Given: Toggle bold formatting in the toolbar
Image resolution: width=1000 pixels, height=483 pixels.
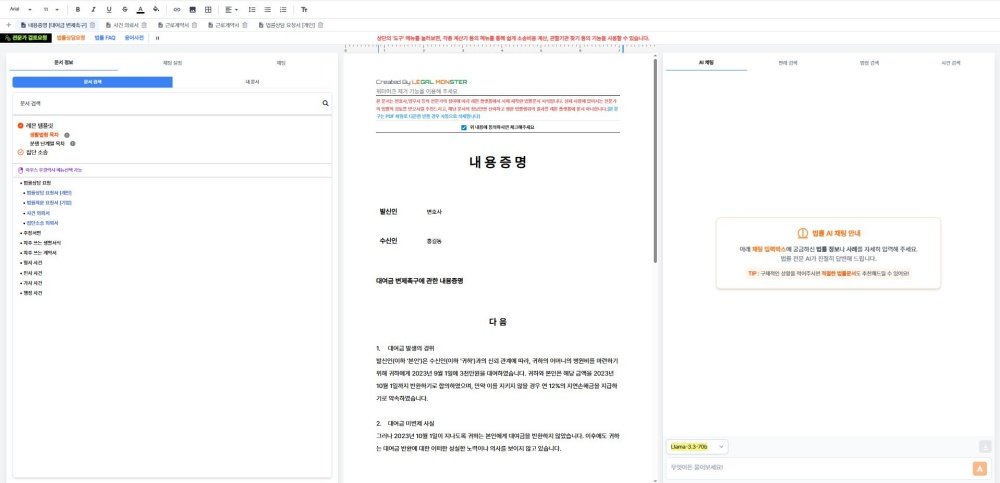Looking at the screenshot, I should click(x=78, y=9).
